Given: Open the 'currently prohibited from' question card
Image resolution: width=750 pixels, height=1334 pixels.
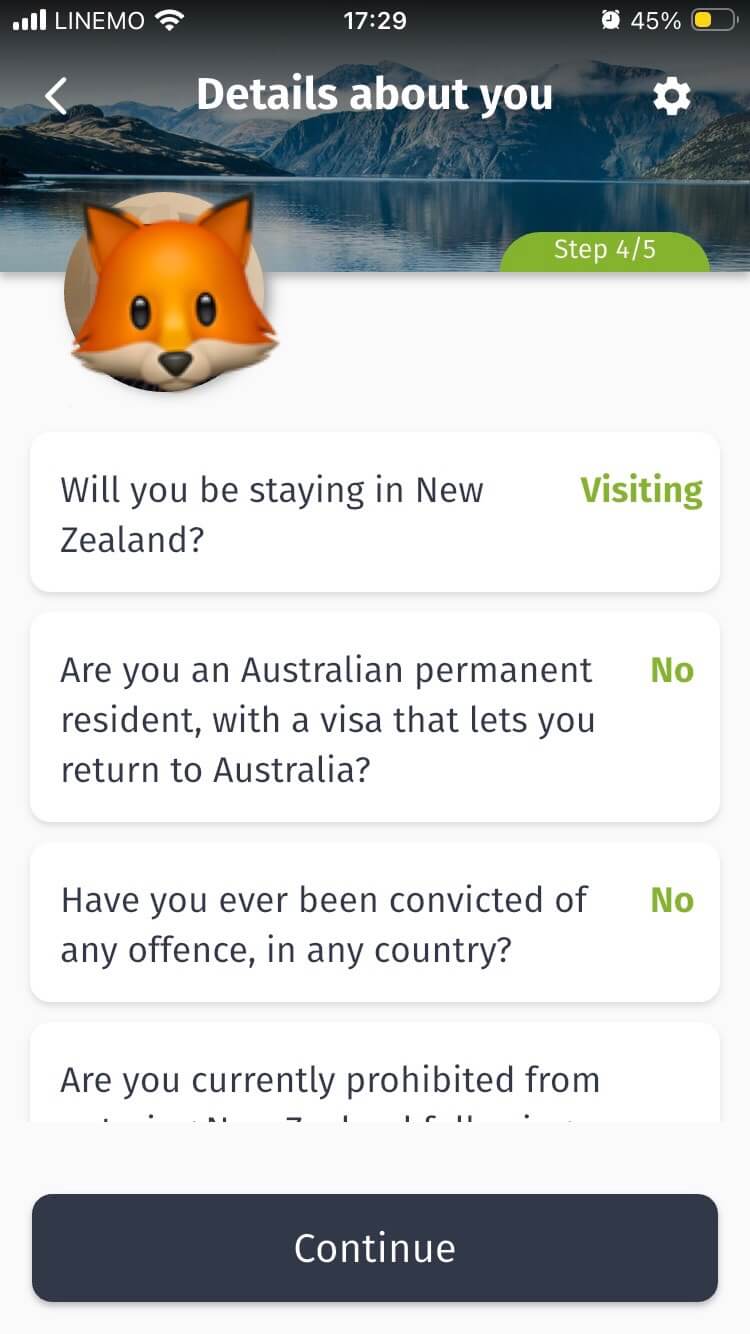Looking at the screenshot, I should click(x=375, y=1072).
